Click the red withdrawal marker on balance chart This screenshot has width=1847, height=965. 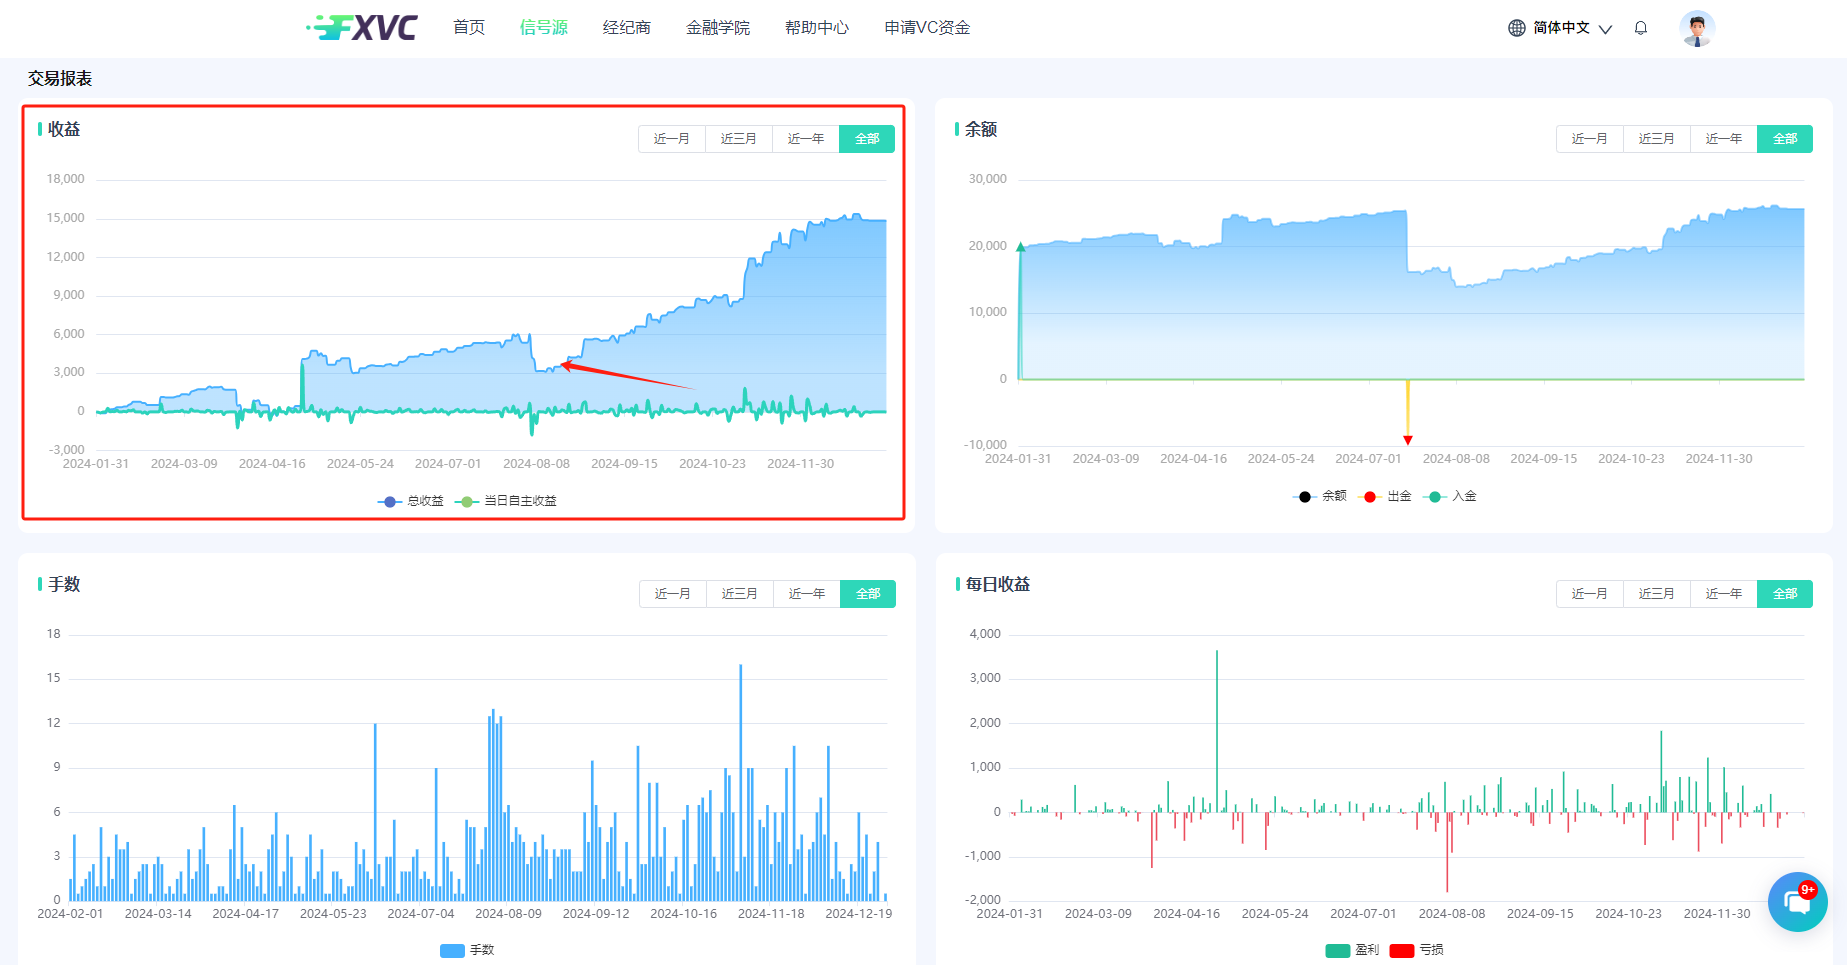(1407, 440)
